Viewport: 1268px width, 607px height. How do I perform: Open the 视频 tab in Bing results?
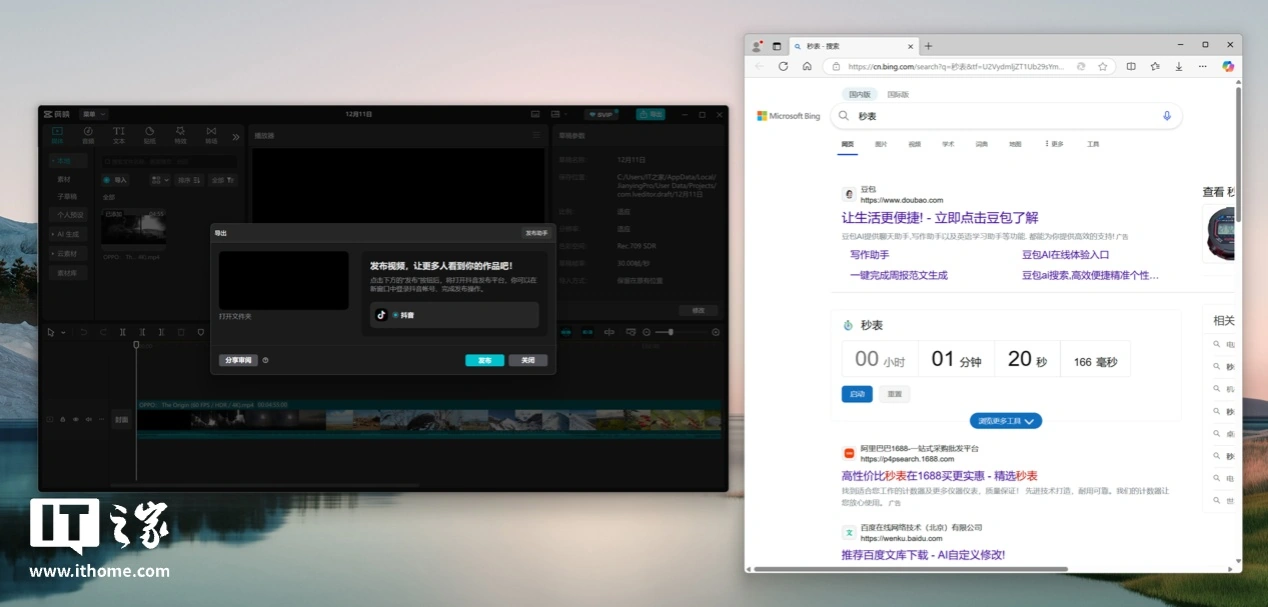[915, 144]
